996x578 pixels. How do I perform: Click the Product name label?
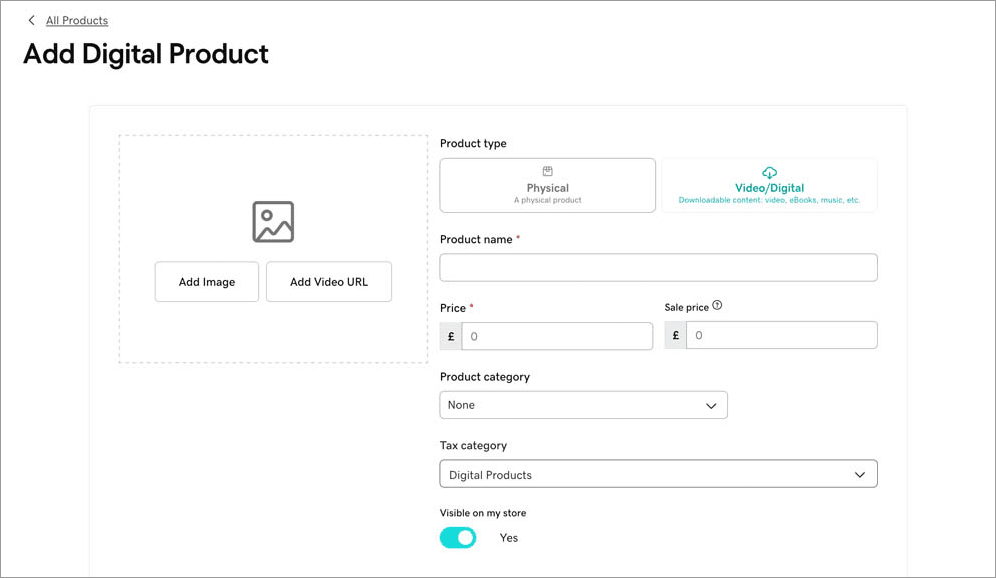(476, 239)
